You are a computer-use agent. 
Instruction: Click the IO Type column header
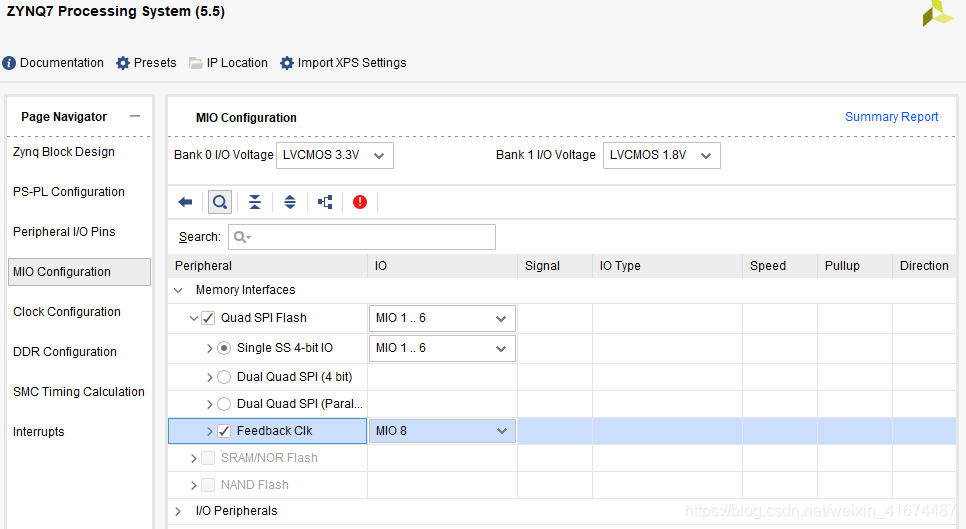(x=668, y=266)
